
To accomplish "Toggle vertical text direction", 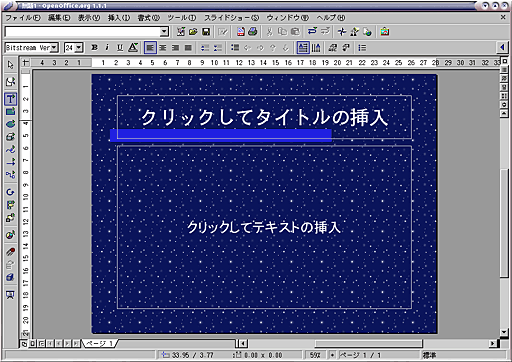I will coord(316,48).
